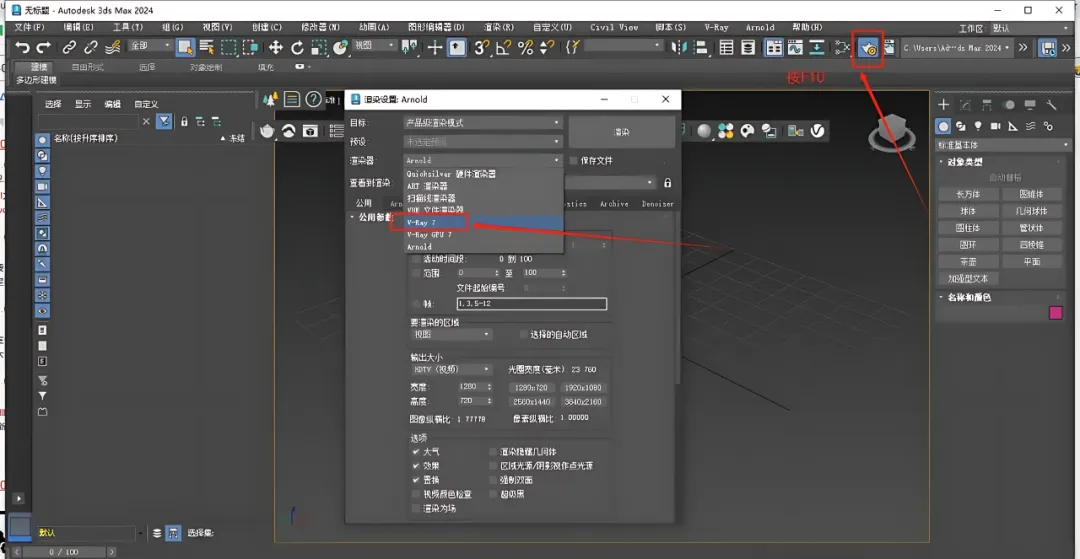Switch to the Archive tab
The width and height of the screenshot is (1080, 559).
613,204
